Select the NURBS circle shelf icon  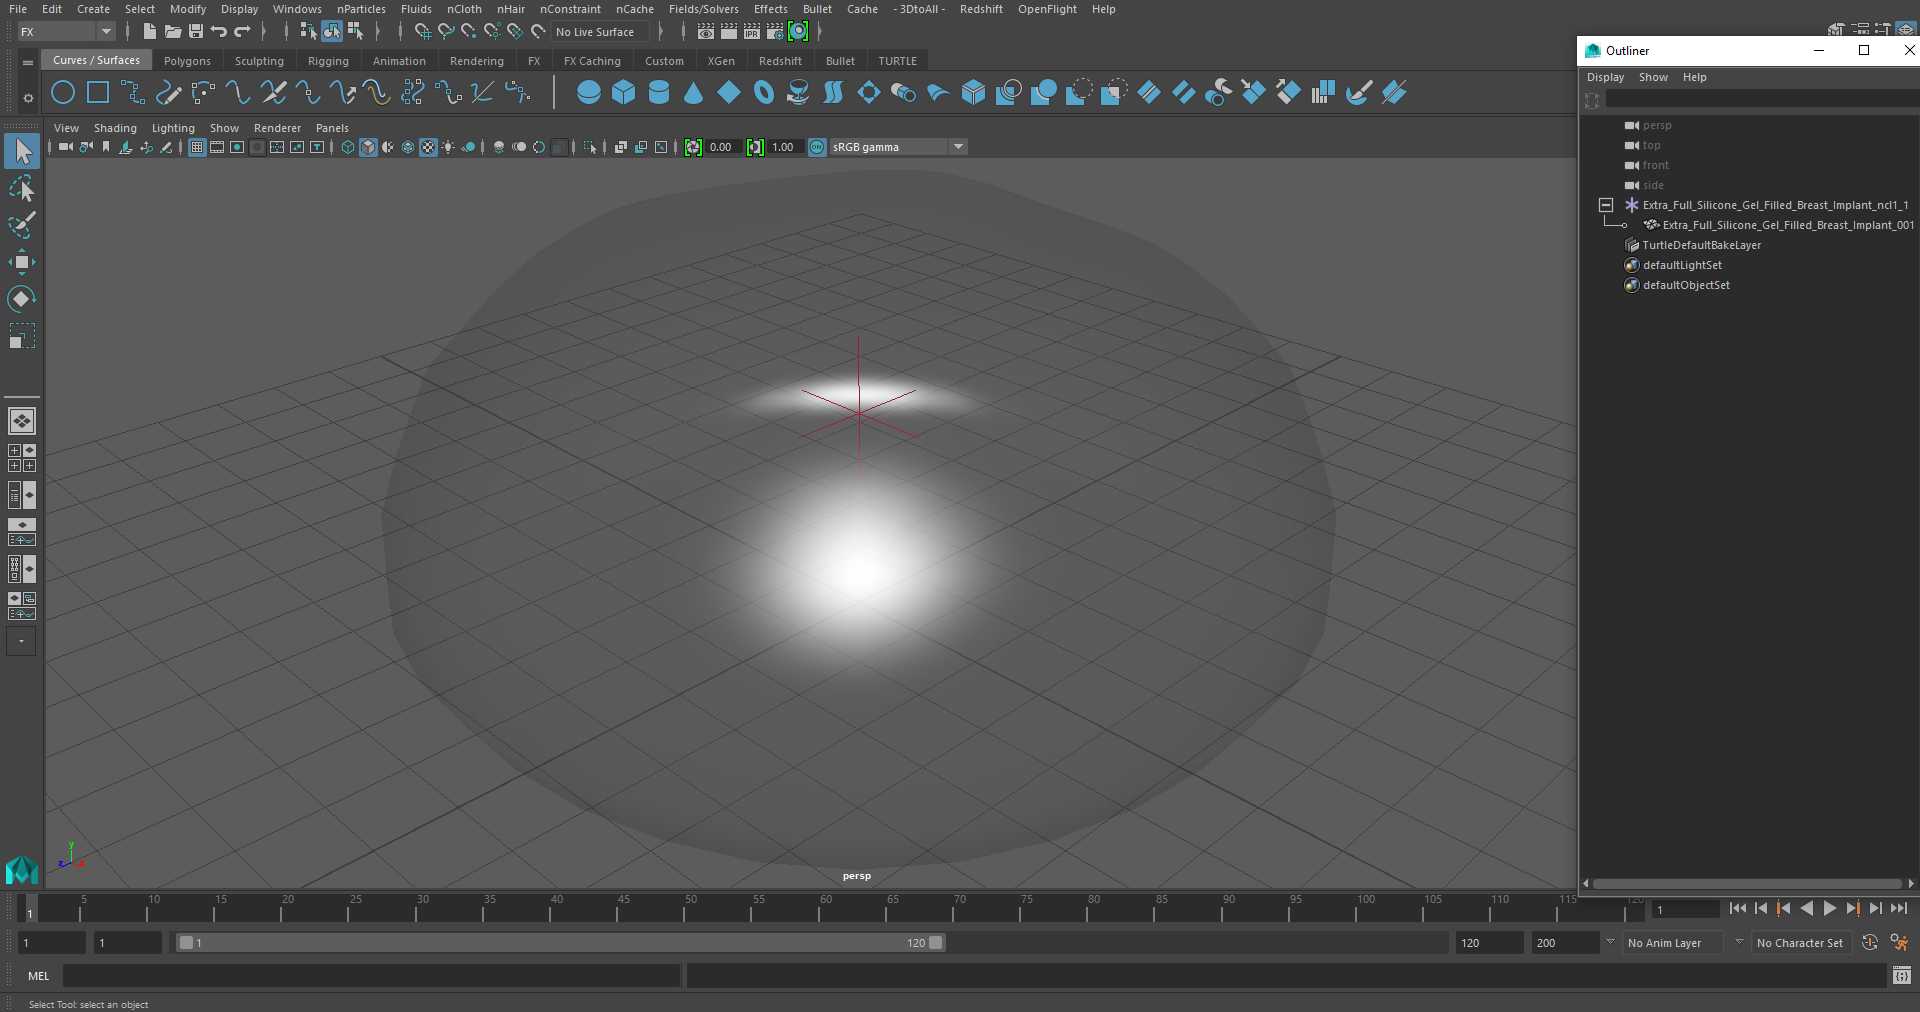click(63, 93)
